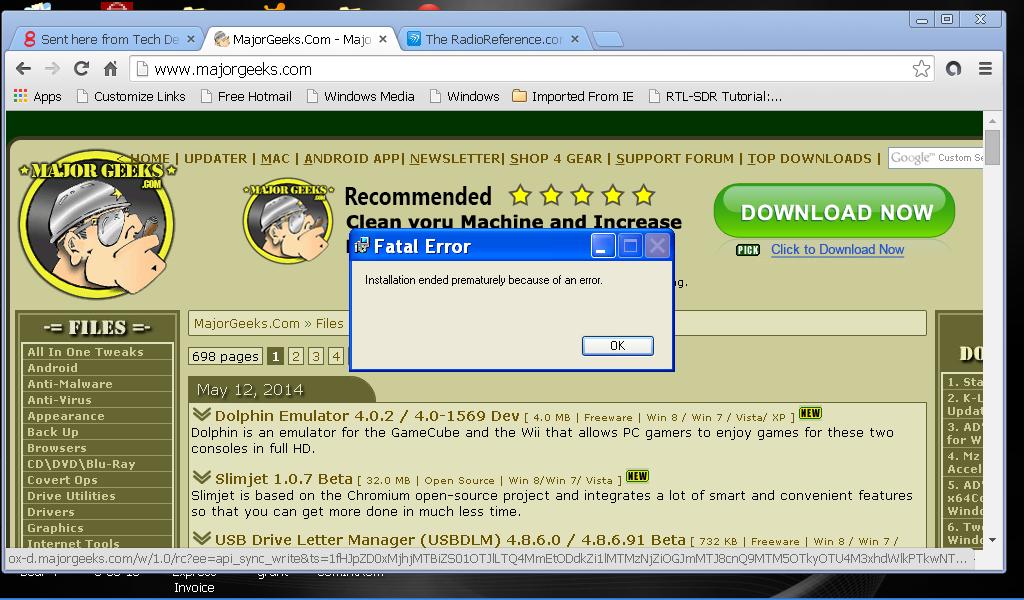Click the Google Custom Search box
Viewport: 1024px width, 600px height.
(935, 158)
